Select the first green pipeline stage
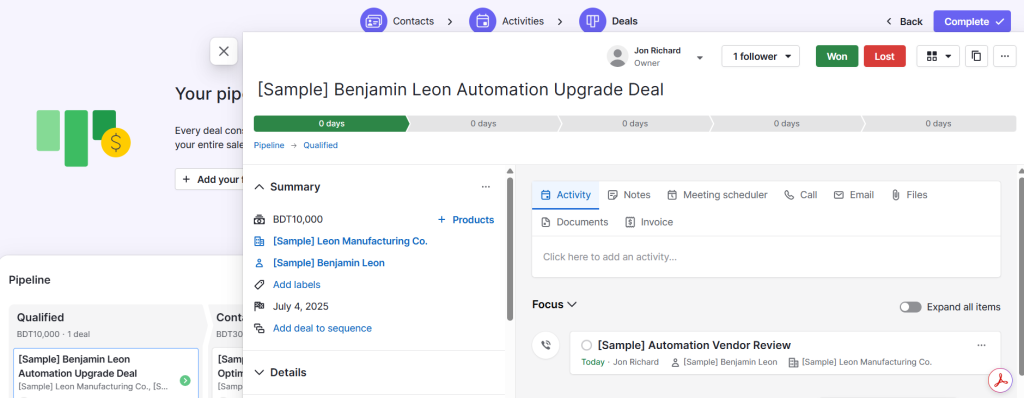This screenshot has height=398, width=1024. coord(331,124)
